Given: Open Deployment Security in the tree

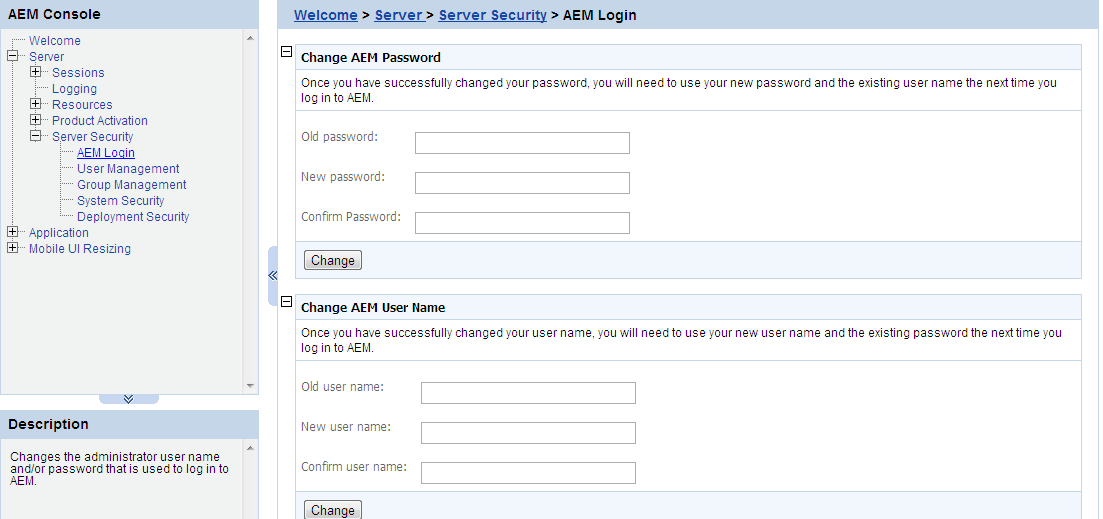Looking at the screenshot, I should tap(133, 217).
